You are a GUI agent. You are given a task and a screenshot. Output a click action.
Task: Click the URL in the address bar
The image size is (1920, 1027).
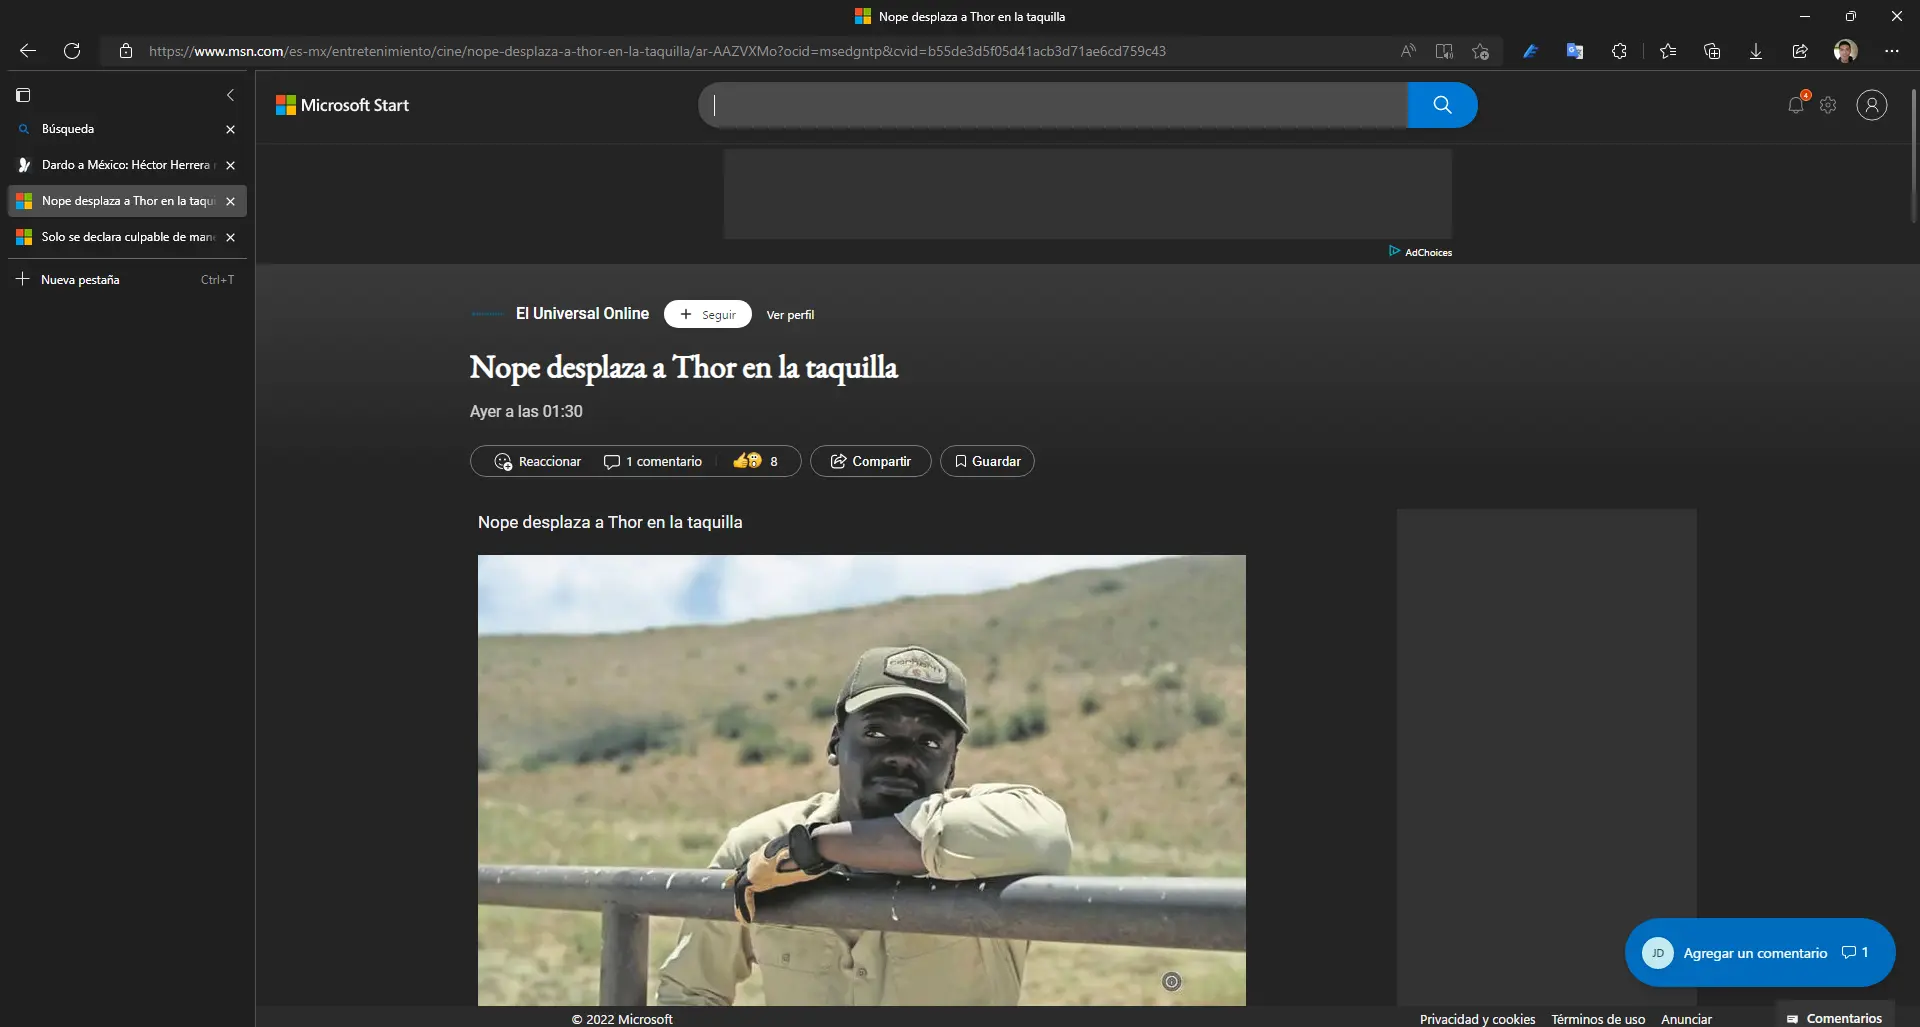coord(657,51)
